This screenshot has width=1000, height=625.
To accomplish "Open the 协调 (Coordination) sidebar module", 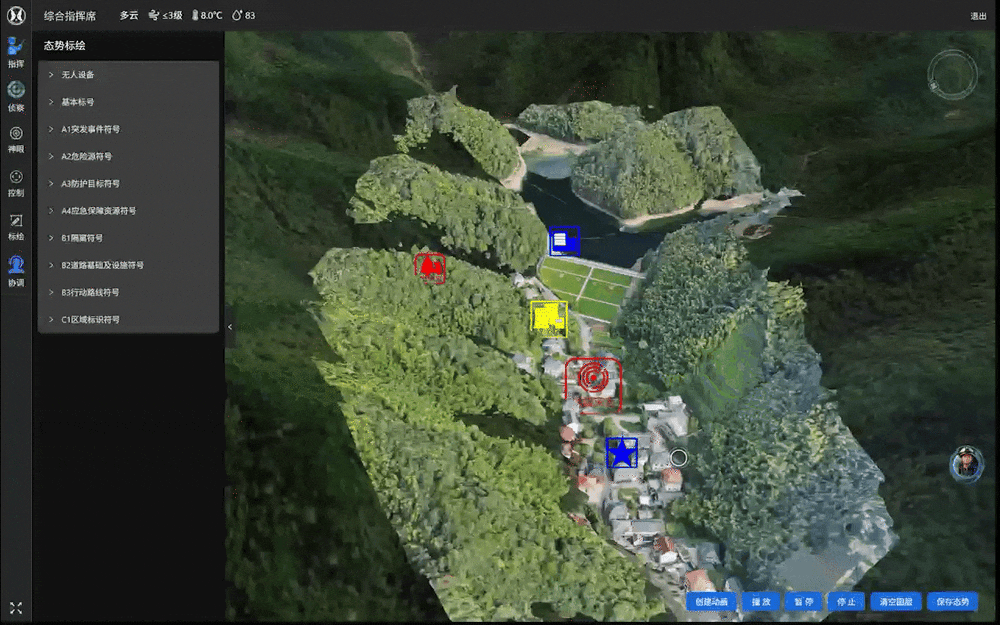I will pyautogui.click(x=15, y=270).
